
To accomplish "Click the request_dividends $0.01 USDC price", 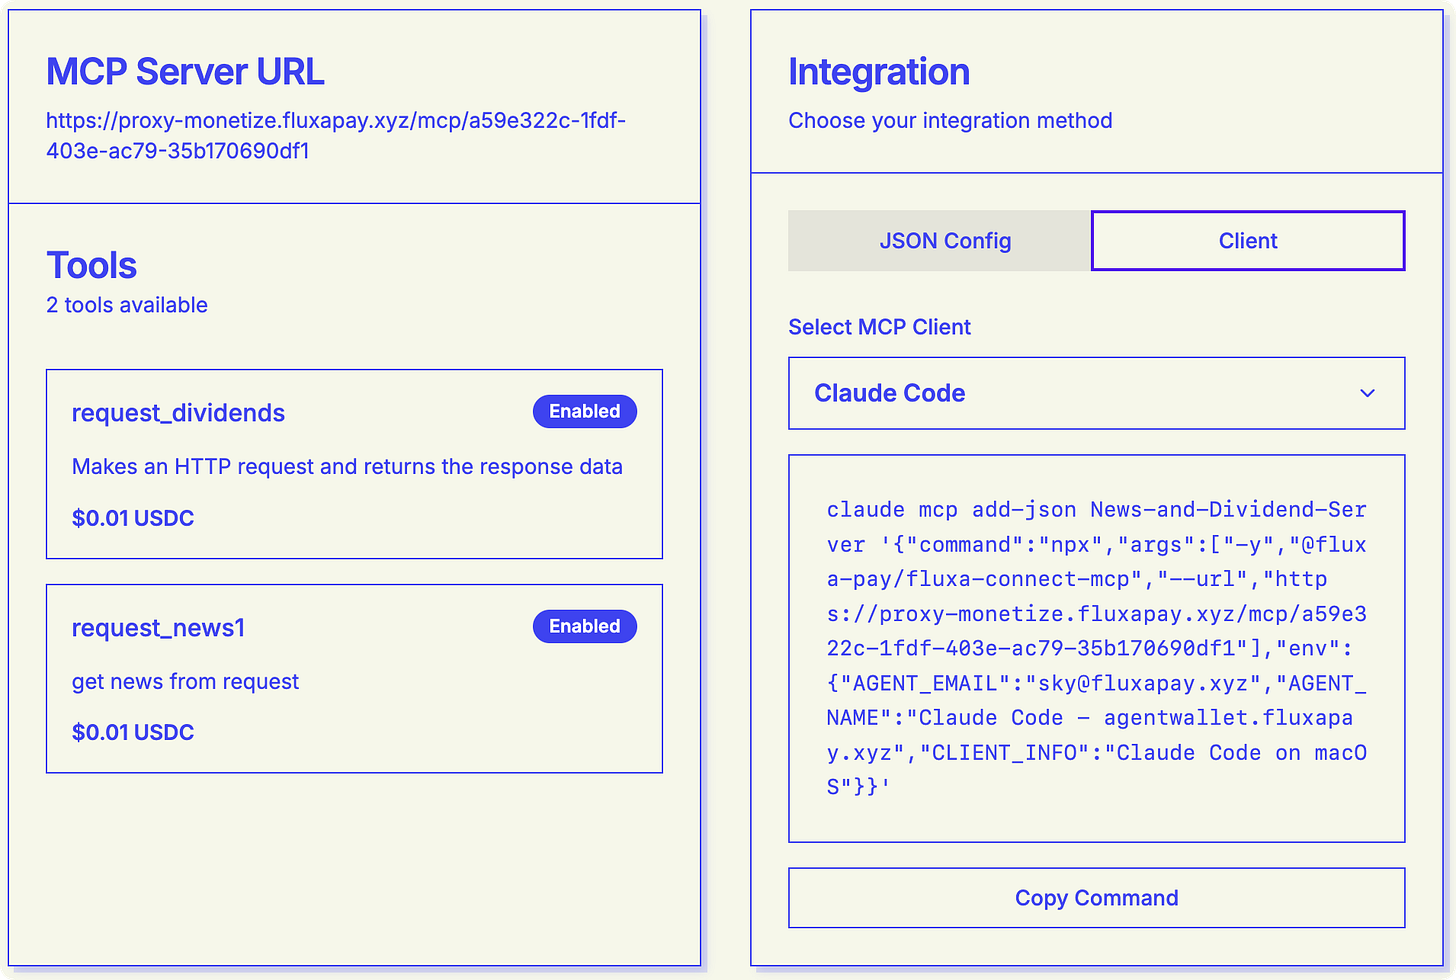I will tap(133, 518).
